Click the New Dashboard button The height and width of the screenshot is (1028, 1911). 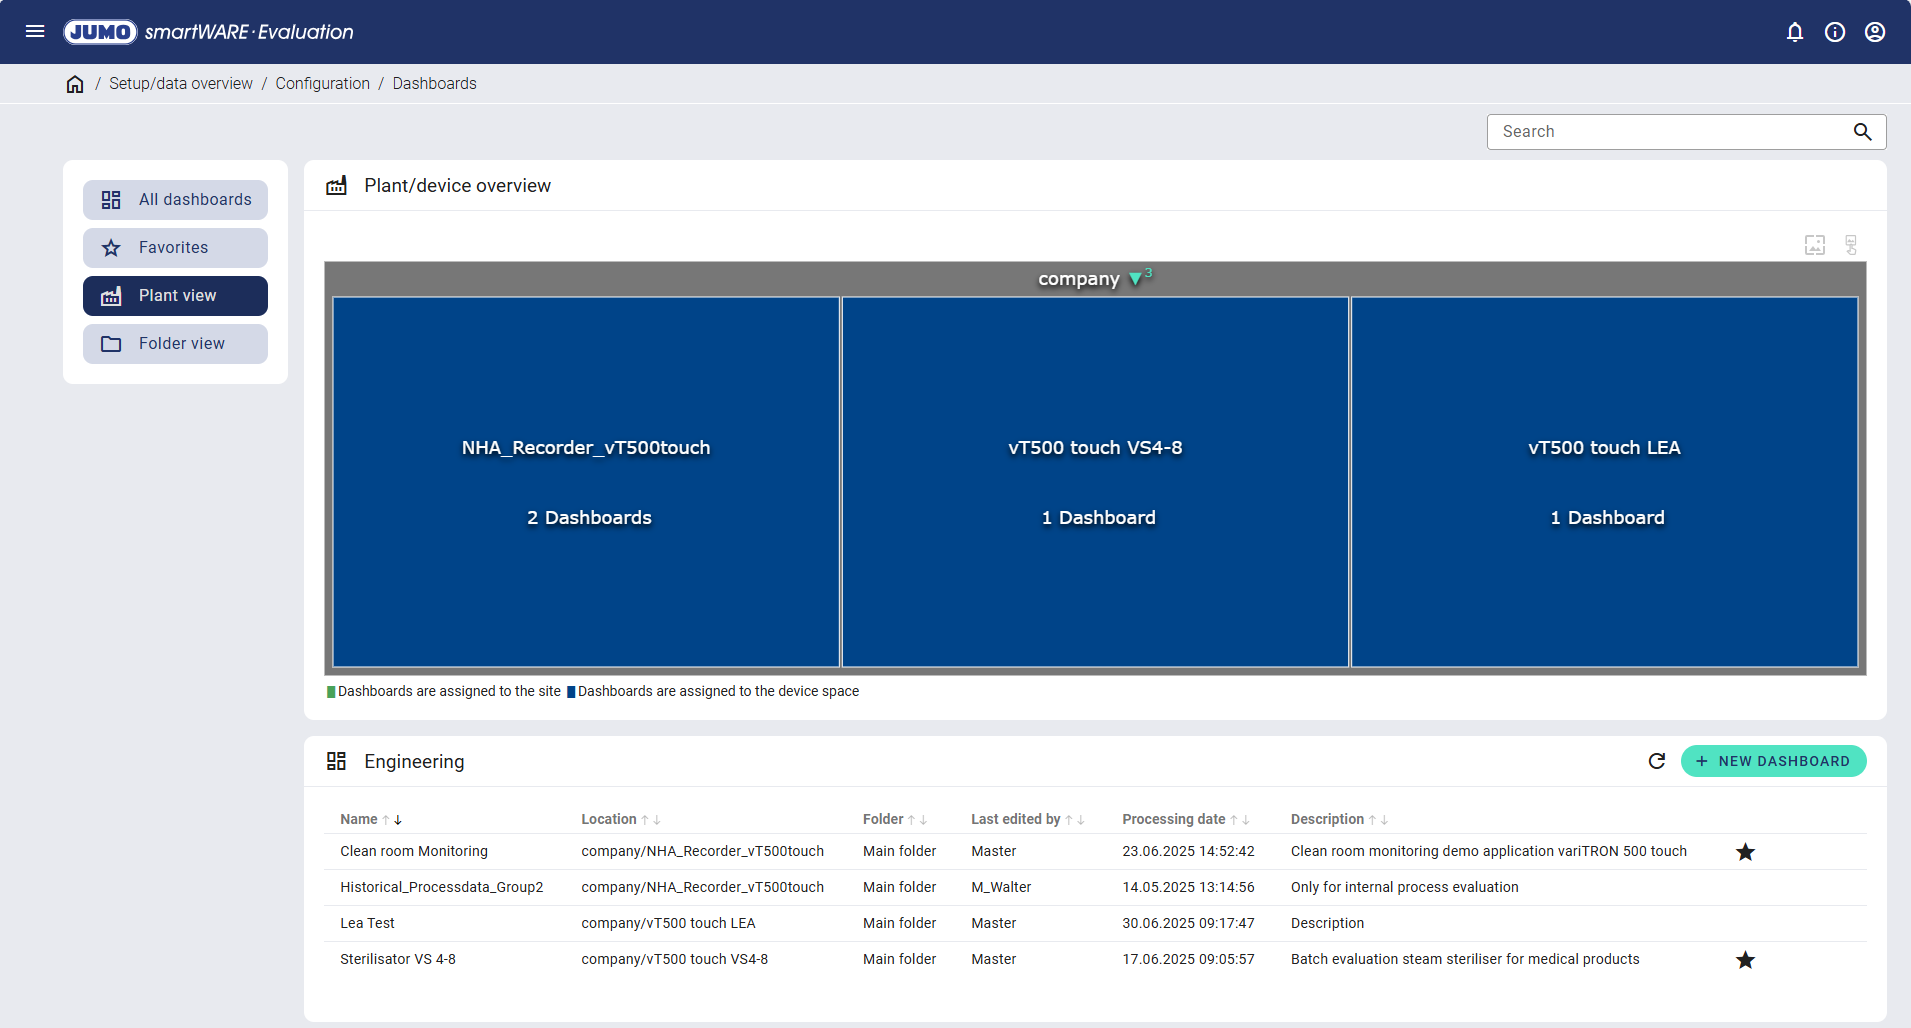tap(1772, 761)
